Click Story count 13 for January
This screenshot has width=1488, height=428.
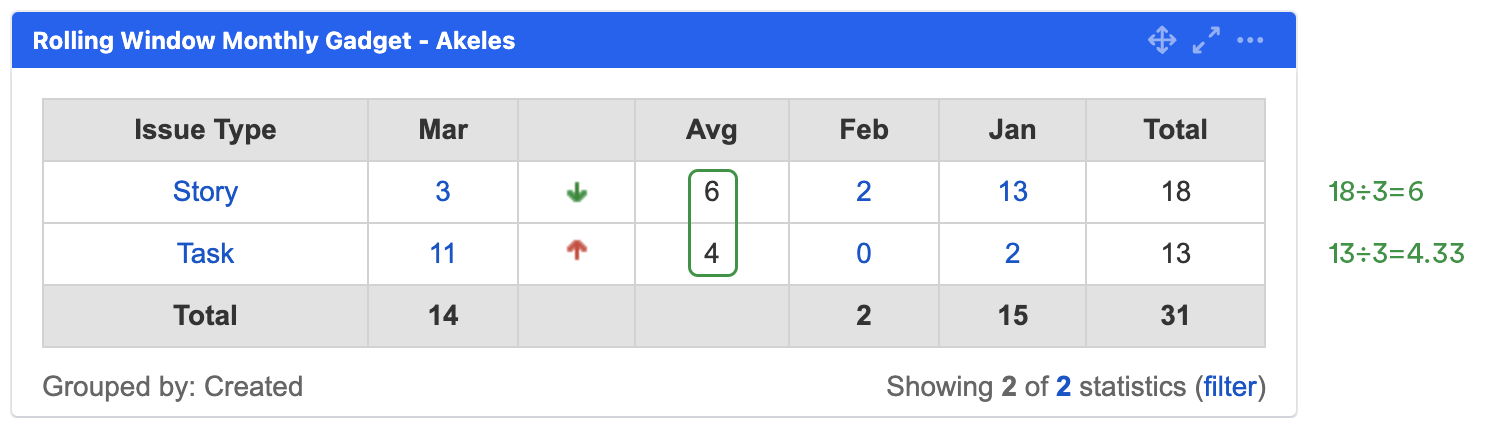tap(1012, 192)
